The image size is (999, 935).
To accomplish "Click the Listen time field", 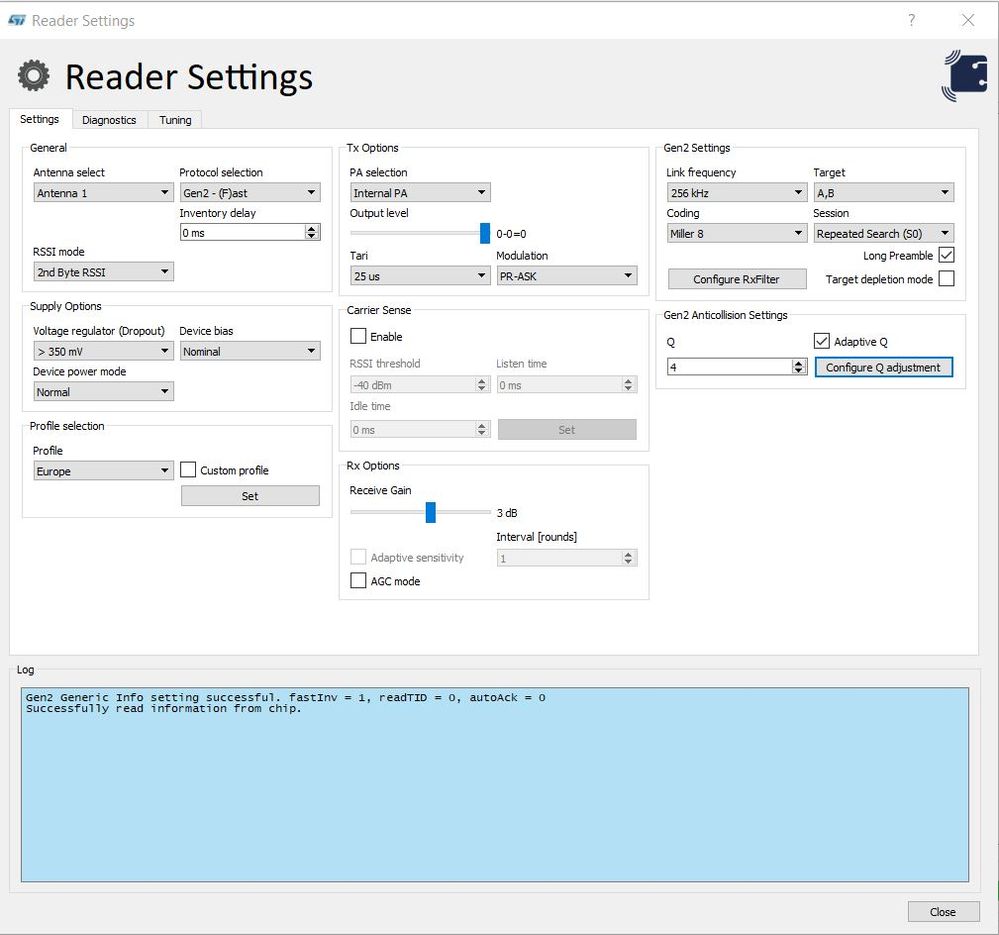I will [566, 385].
